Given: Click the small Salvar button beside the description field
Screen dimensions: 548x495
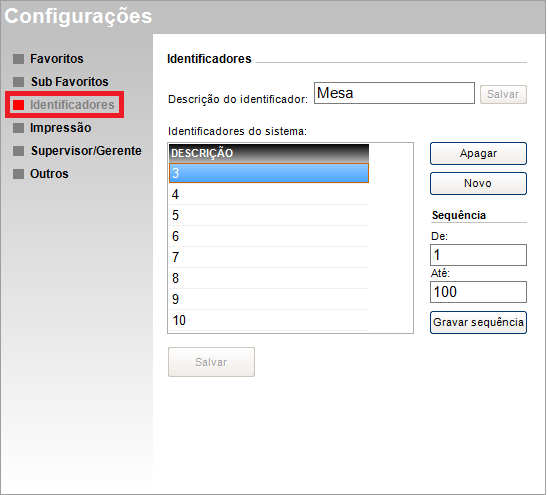Looking at the screenshot, I should [503, 94].
